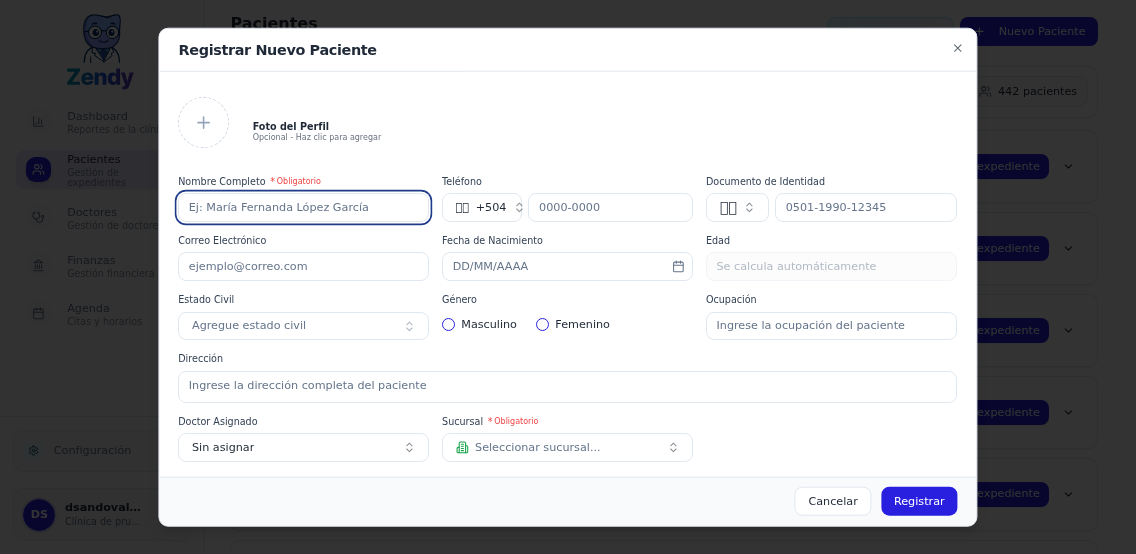Click the DS user avatar
Image resolution: width=1136 pixels, height=554 pixels.
[x=39, y=515]
